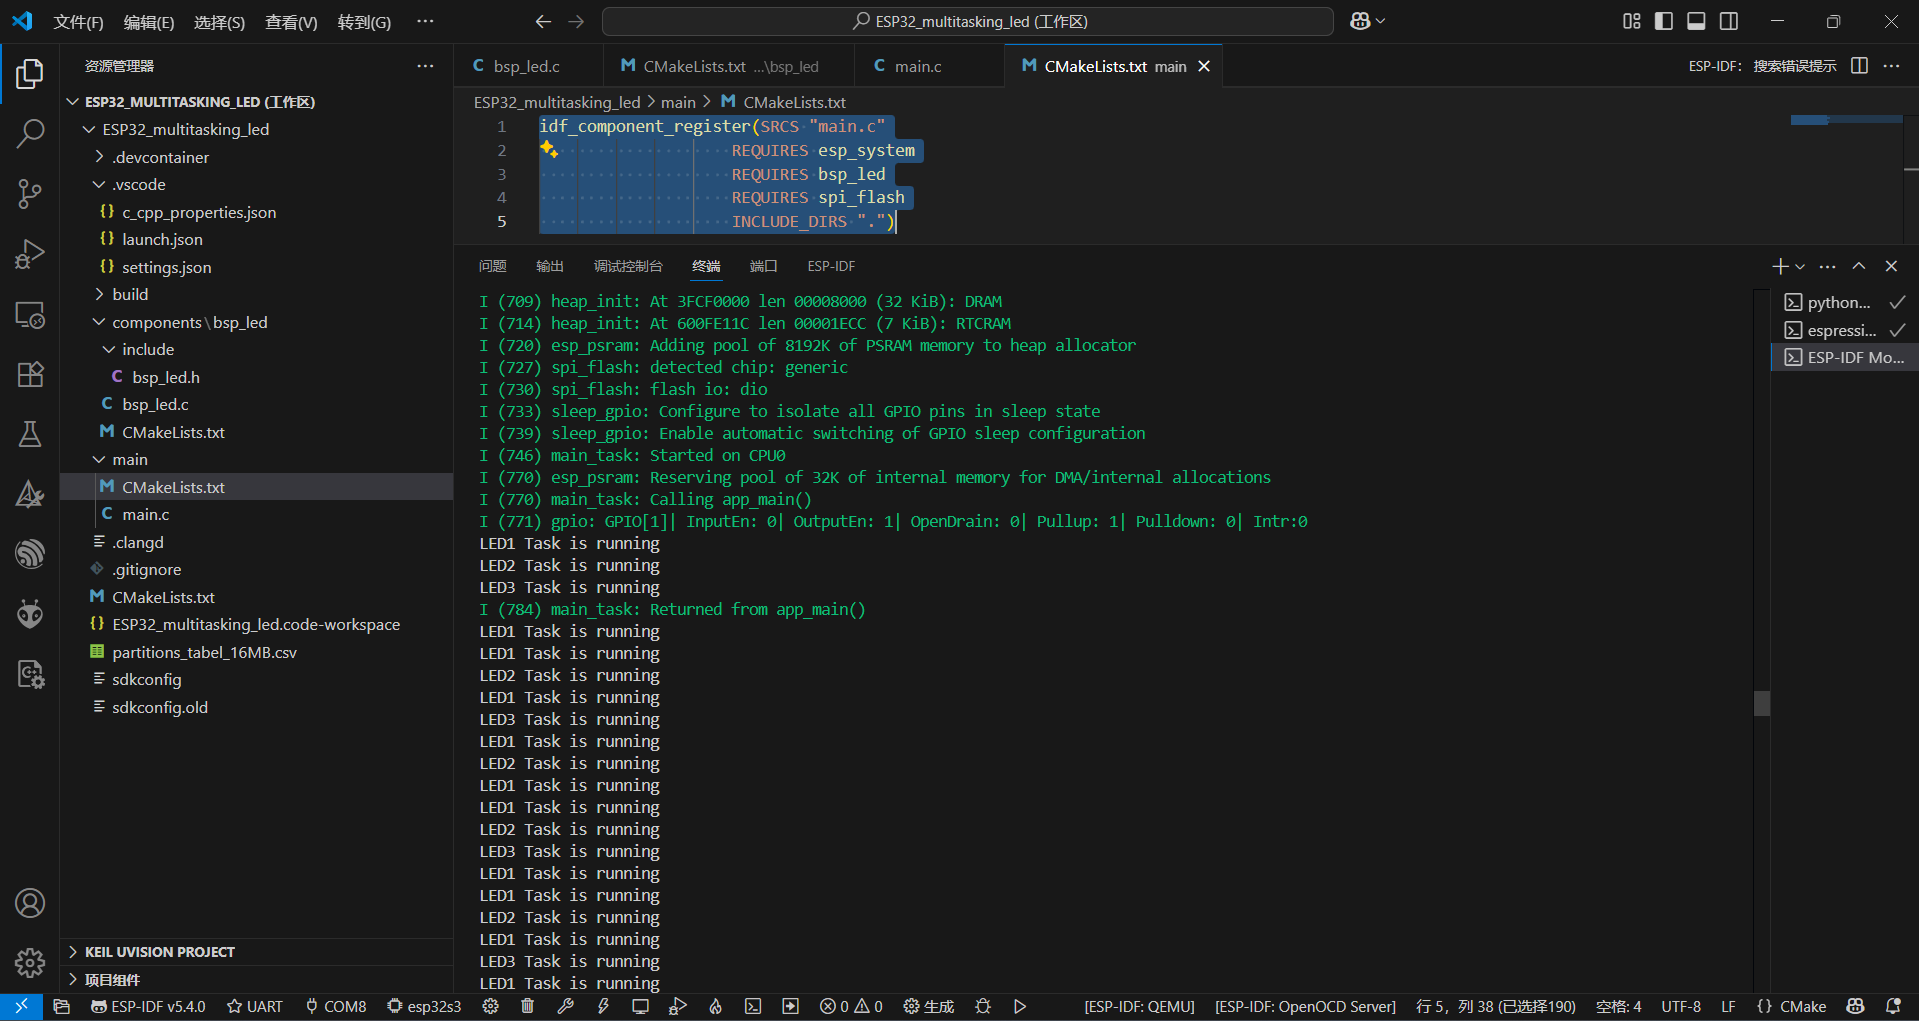Open the Remote Explorer view
The height and width of the screenshot is (1021, 1919).
tap(30, 315)
